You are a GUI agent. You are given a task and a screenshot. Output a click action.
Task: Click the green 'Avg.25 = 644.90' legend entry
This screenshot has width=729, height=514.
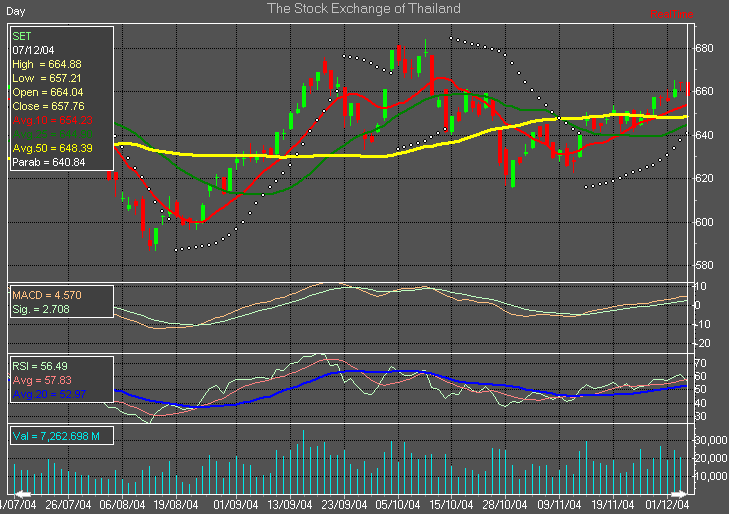click(53, 134)
